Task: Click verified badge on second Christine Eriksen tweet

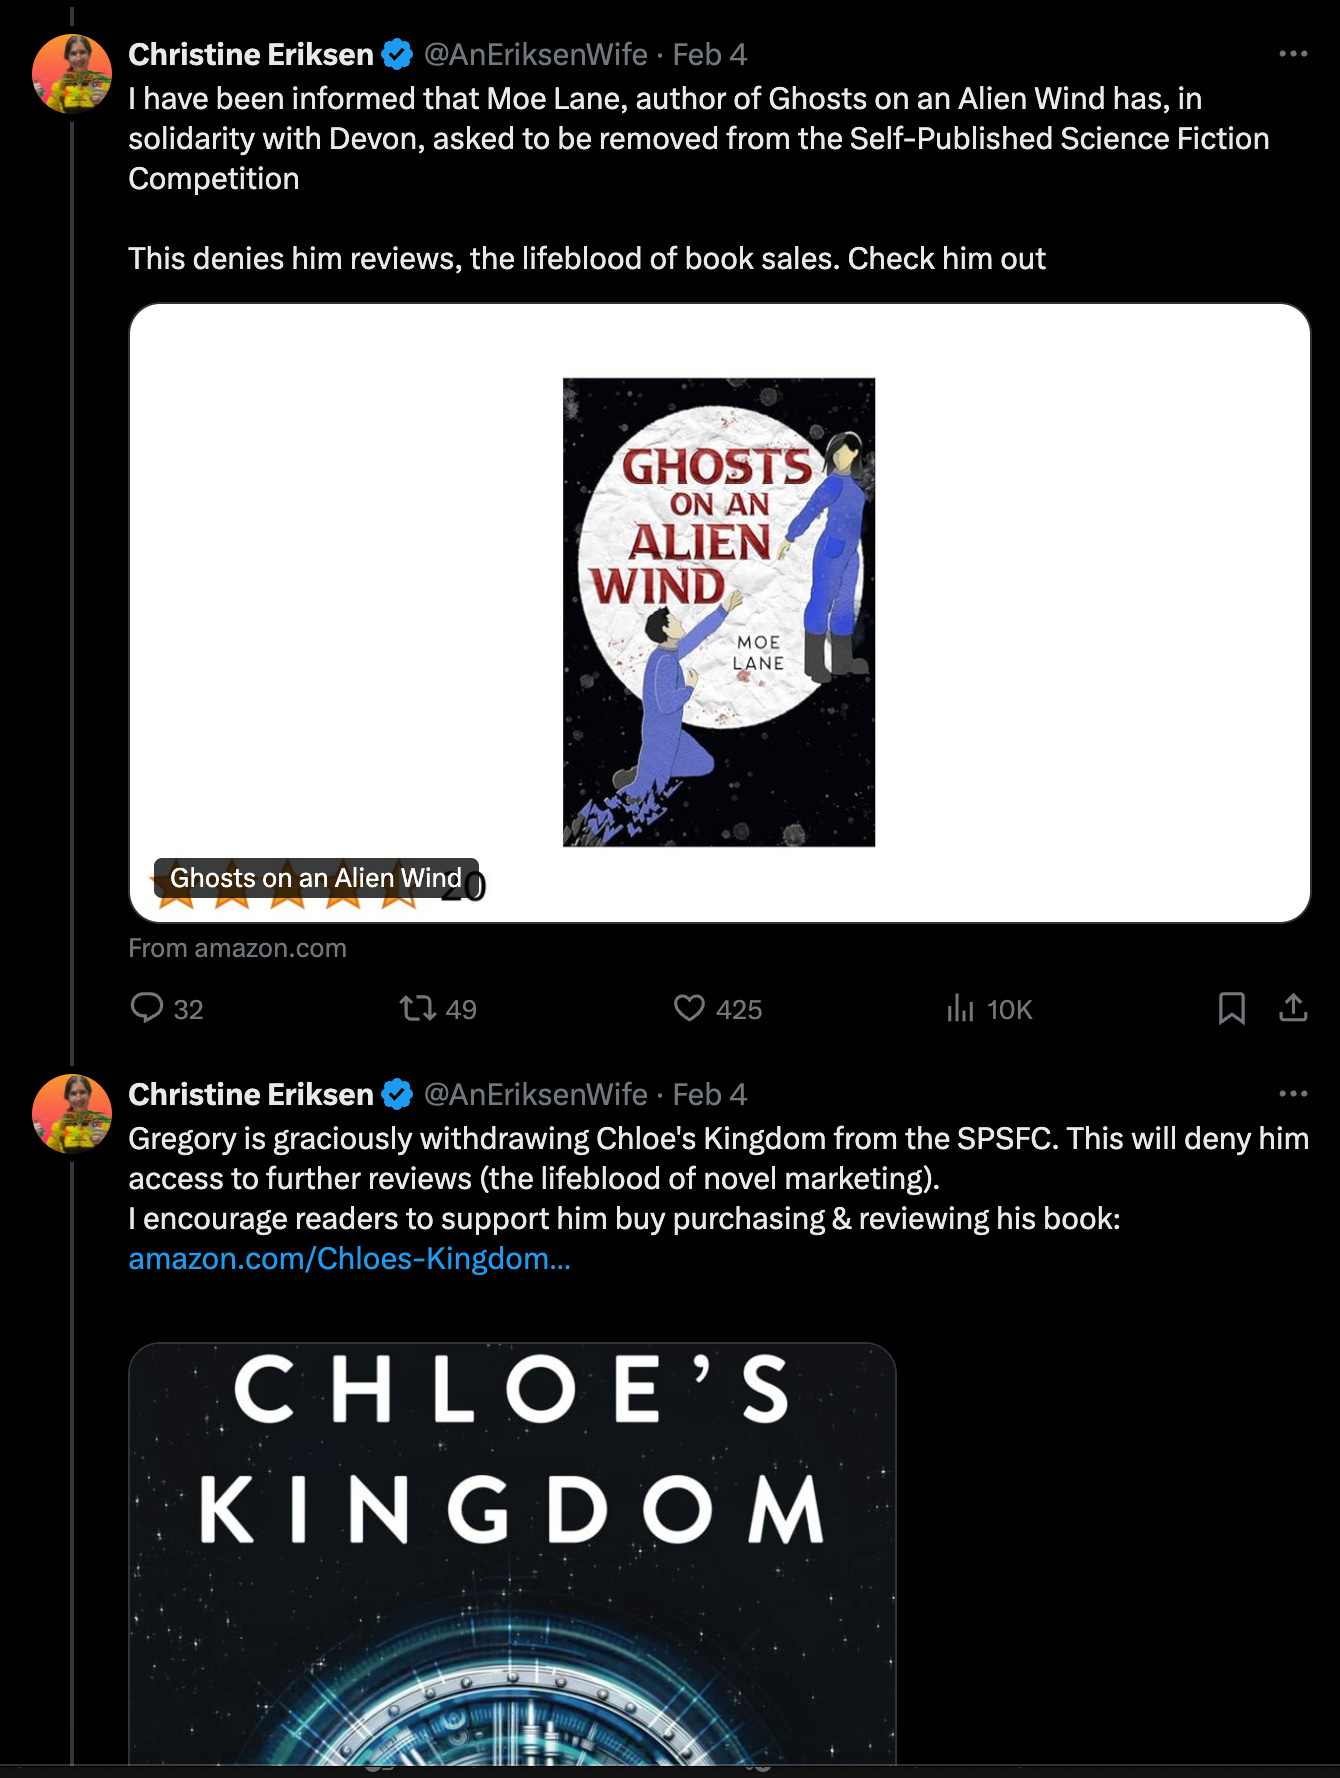Action: click(x=398, y=1094)
